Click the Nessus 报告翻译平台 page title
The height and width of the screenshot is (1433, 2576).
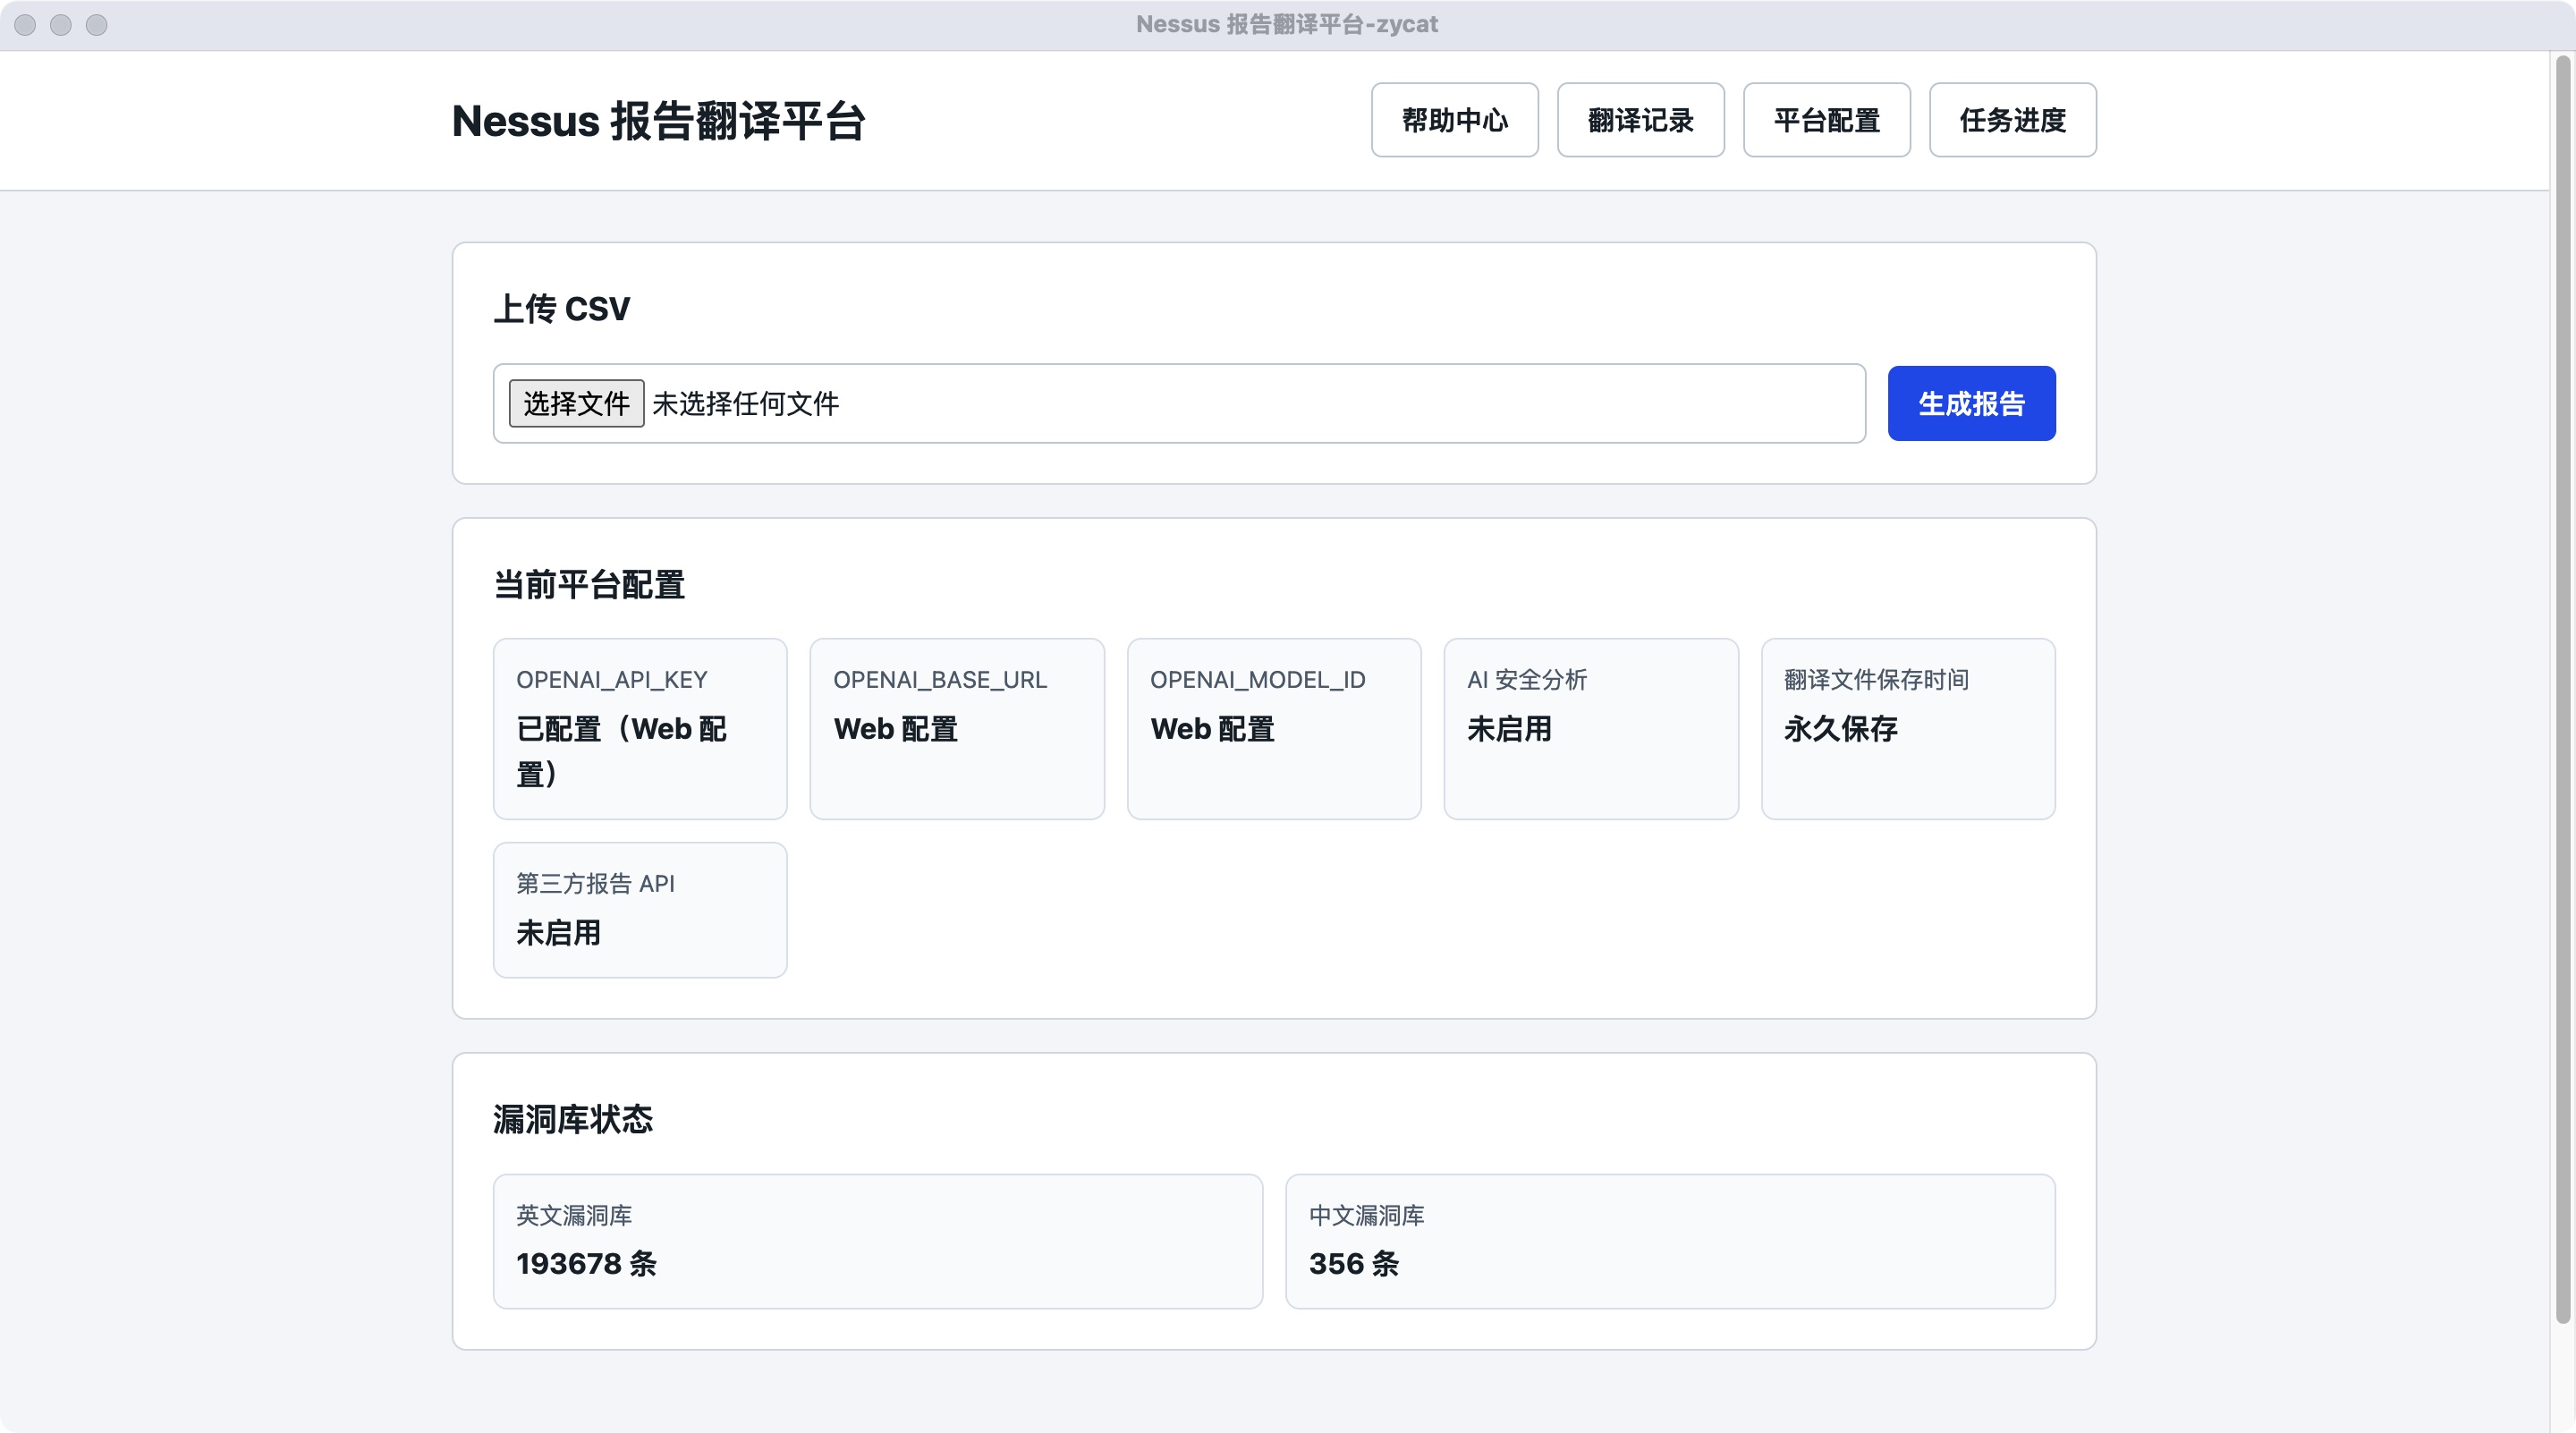[658, 121]
